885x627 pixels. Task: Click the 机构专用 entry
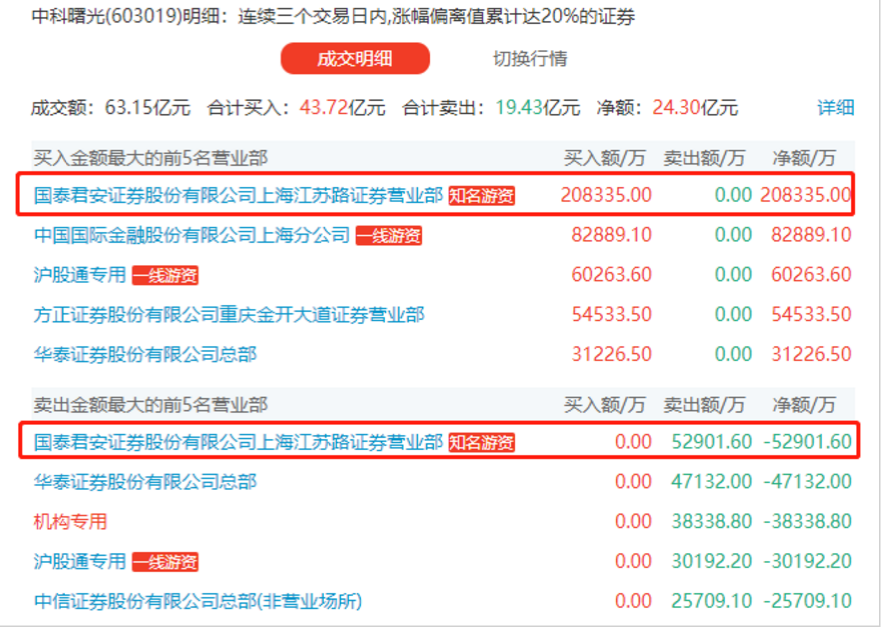[x=71, y=521]
